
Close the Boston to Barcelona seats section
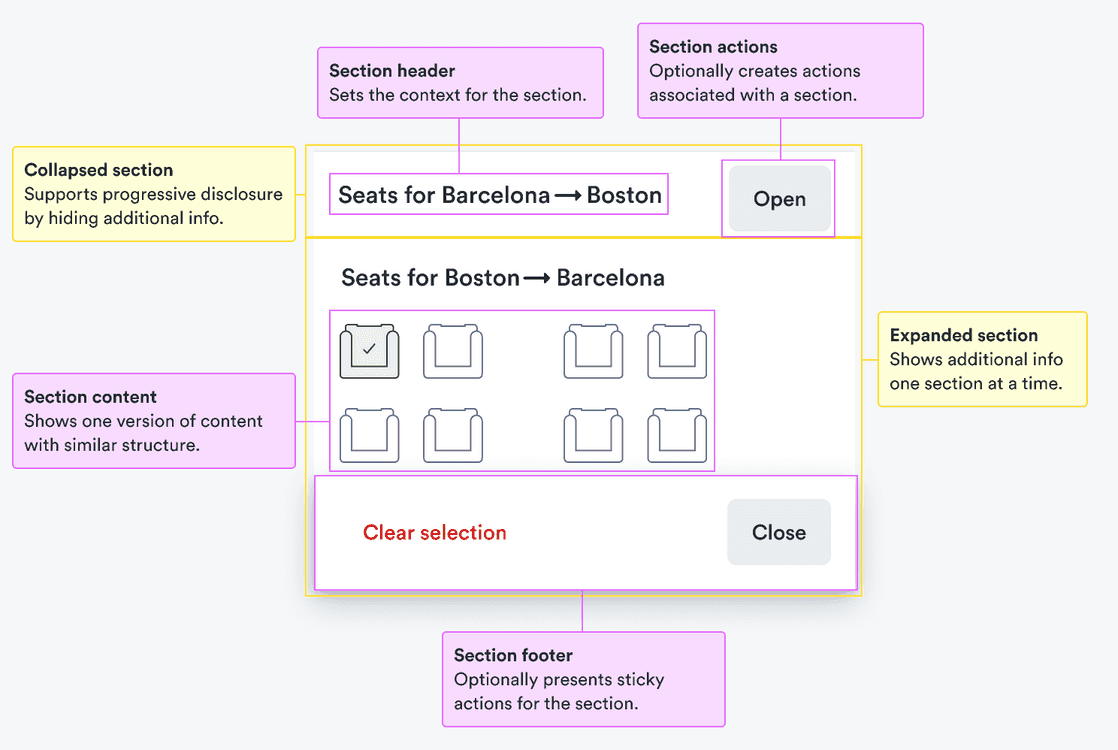click(778, 532)
